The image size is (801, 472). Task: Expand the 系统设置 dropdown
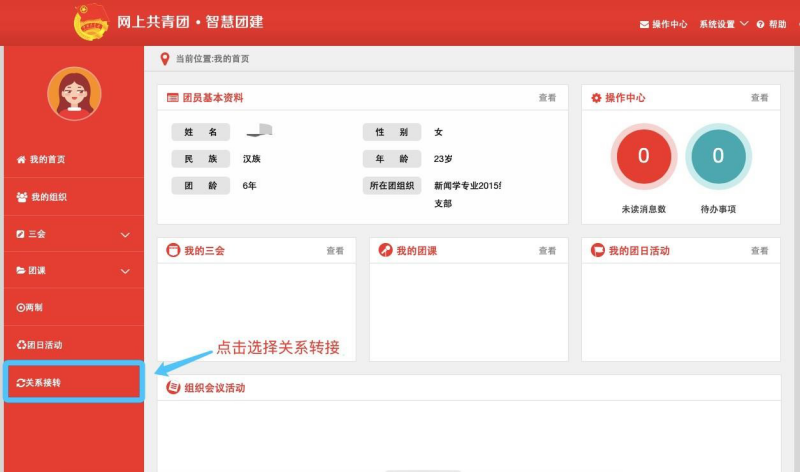[723, 24]
